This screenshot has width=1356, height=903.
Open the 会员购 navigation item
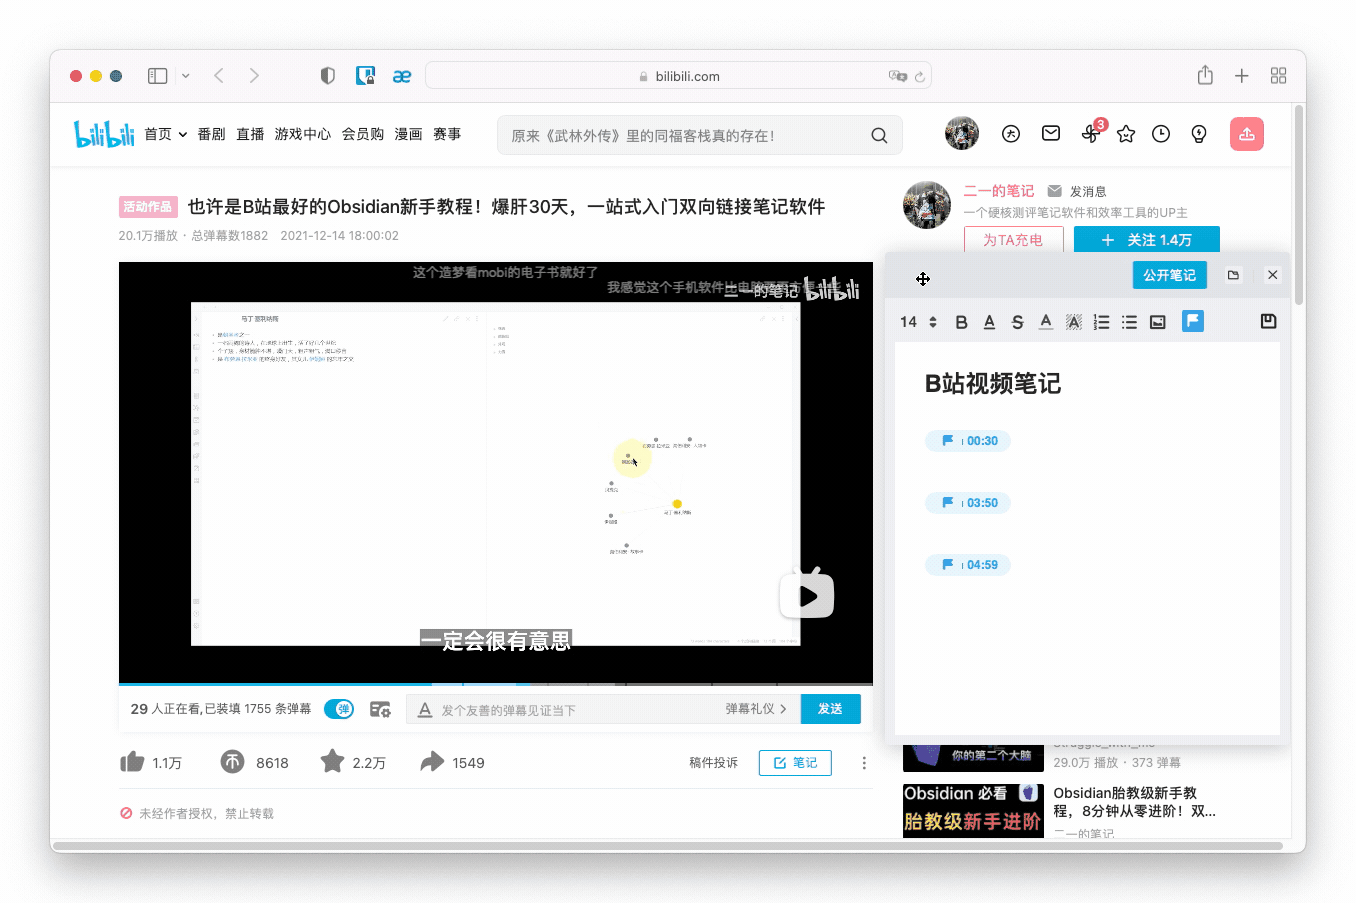(363, 134)
